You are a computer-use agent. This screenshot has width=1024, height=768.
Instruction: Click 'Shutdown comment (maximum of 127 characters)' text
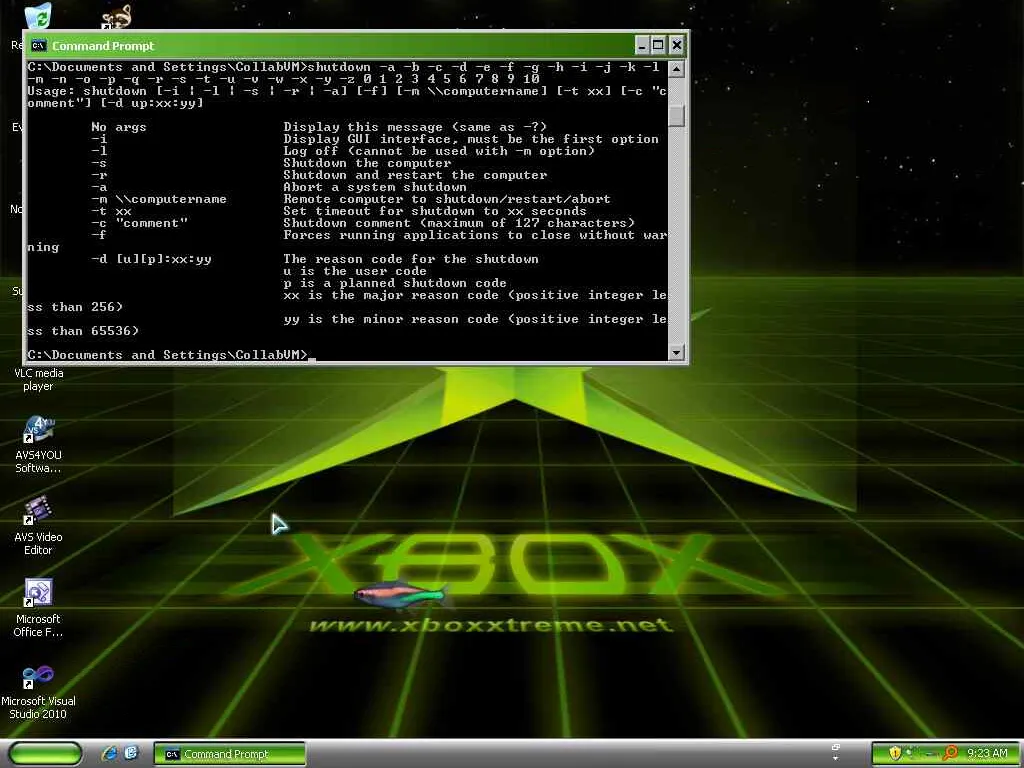pos(459,223)
